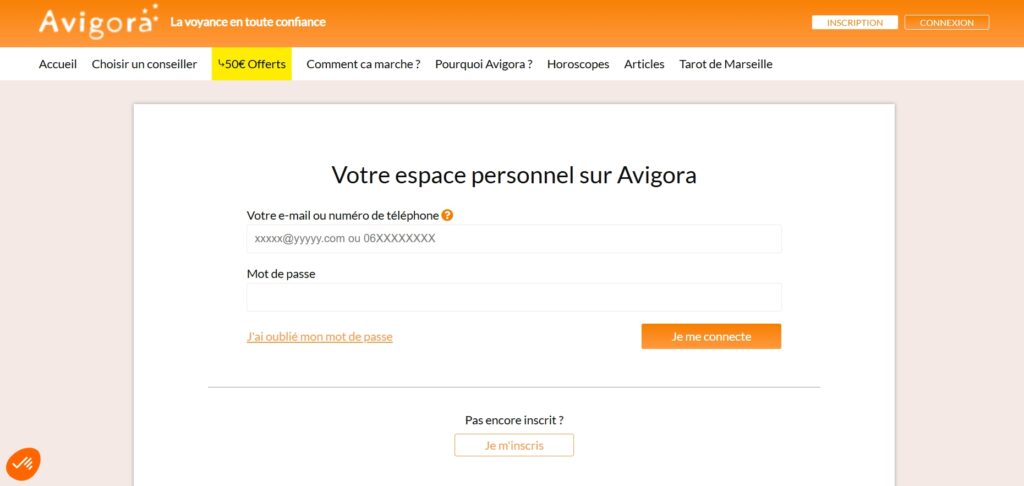
Task: Click the Je m'inscris button
Action: (x=514, y=445)
